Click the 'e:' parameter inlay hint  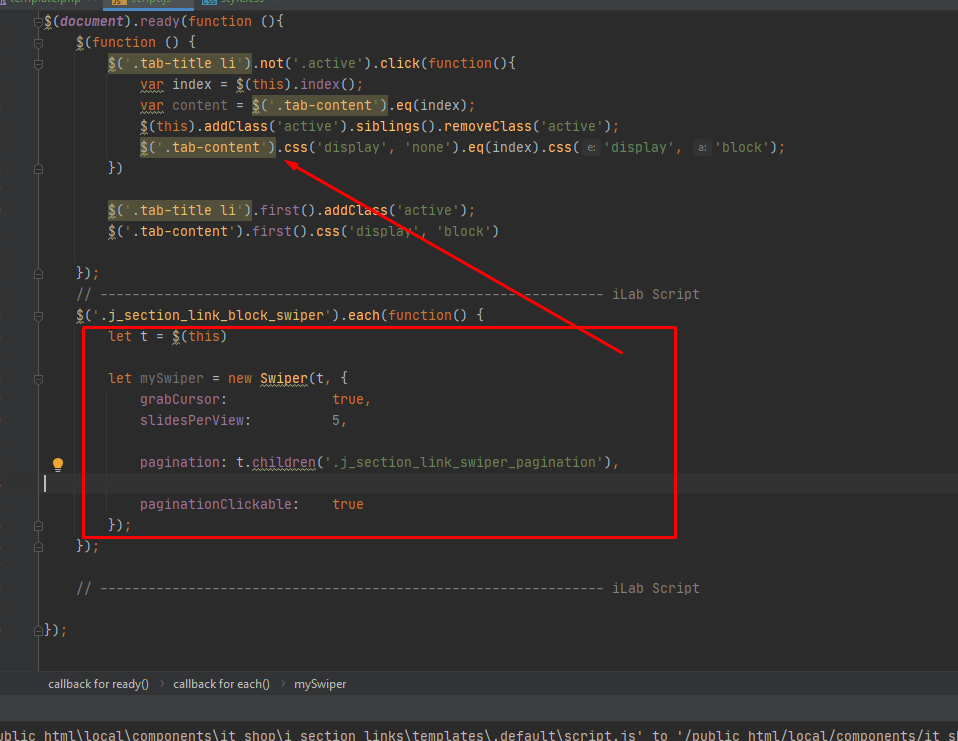[591, 148]
